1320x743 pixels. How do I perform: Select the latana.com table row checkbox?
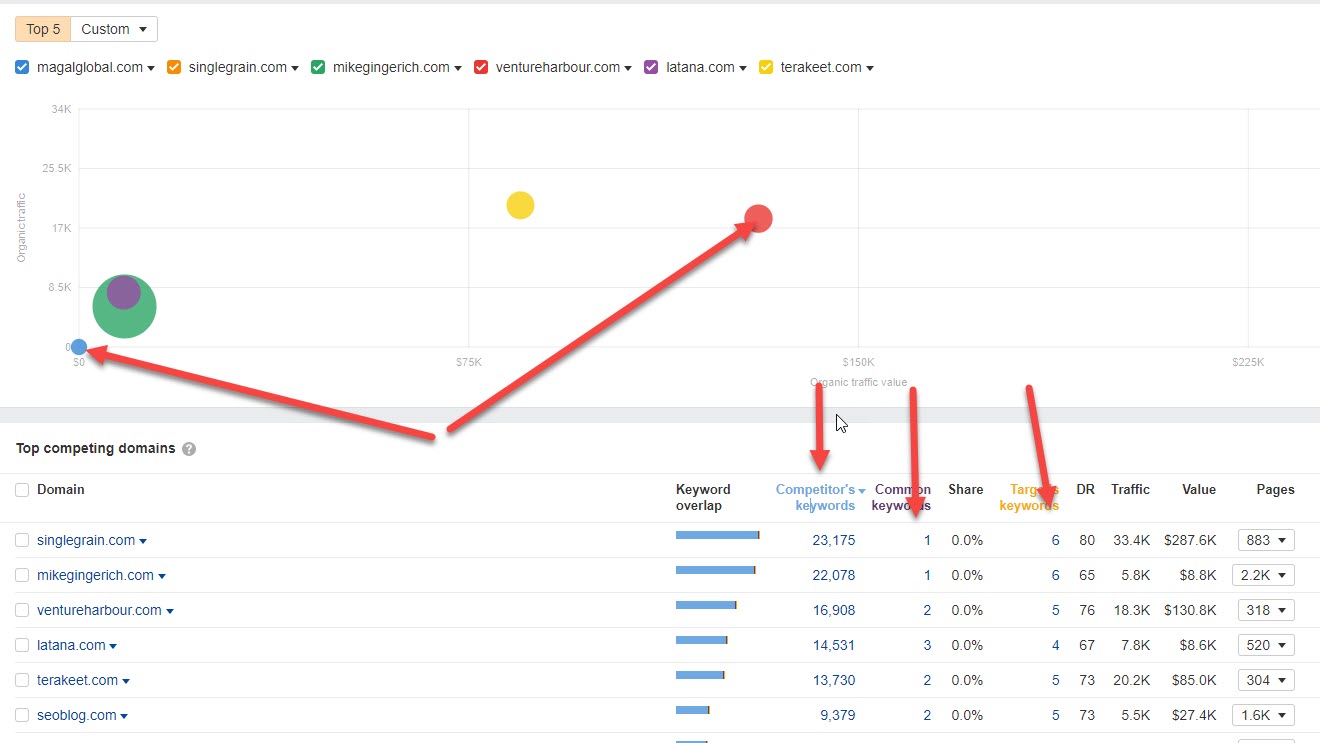tap(22, 645)
